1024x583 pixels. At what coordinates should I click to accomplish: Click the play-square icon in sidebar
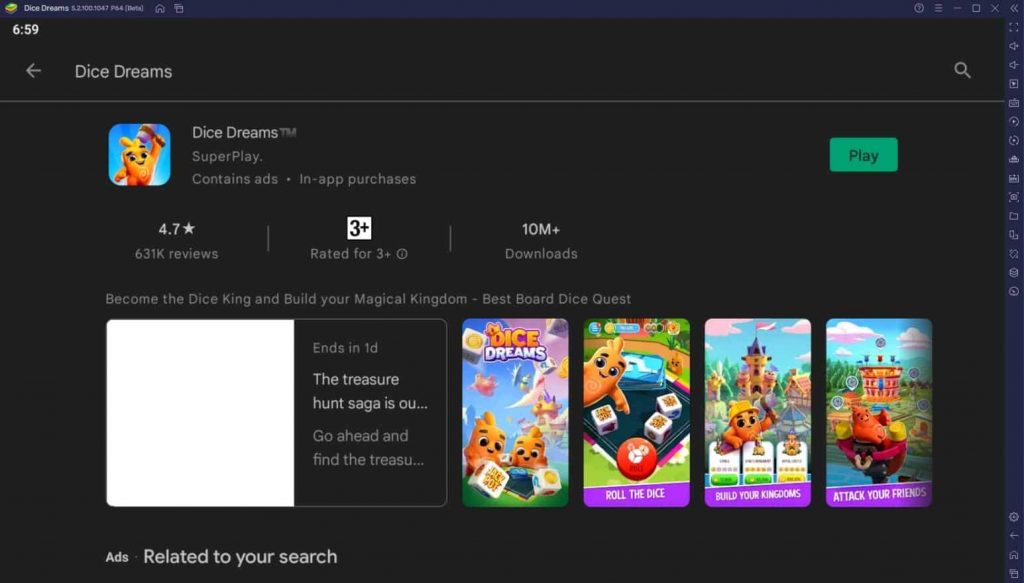(1014, 84)
